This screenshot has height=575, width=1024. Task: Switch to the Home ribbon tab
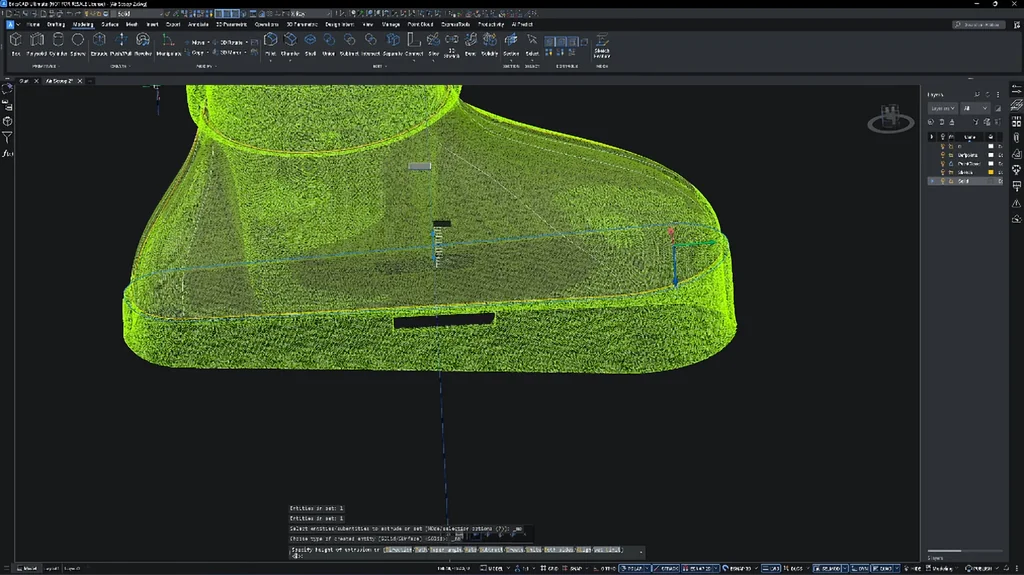[x=33, y=24]
